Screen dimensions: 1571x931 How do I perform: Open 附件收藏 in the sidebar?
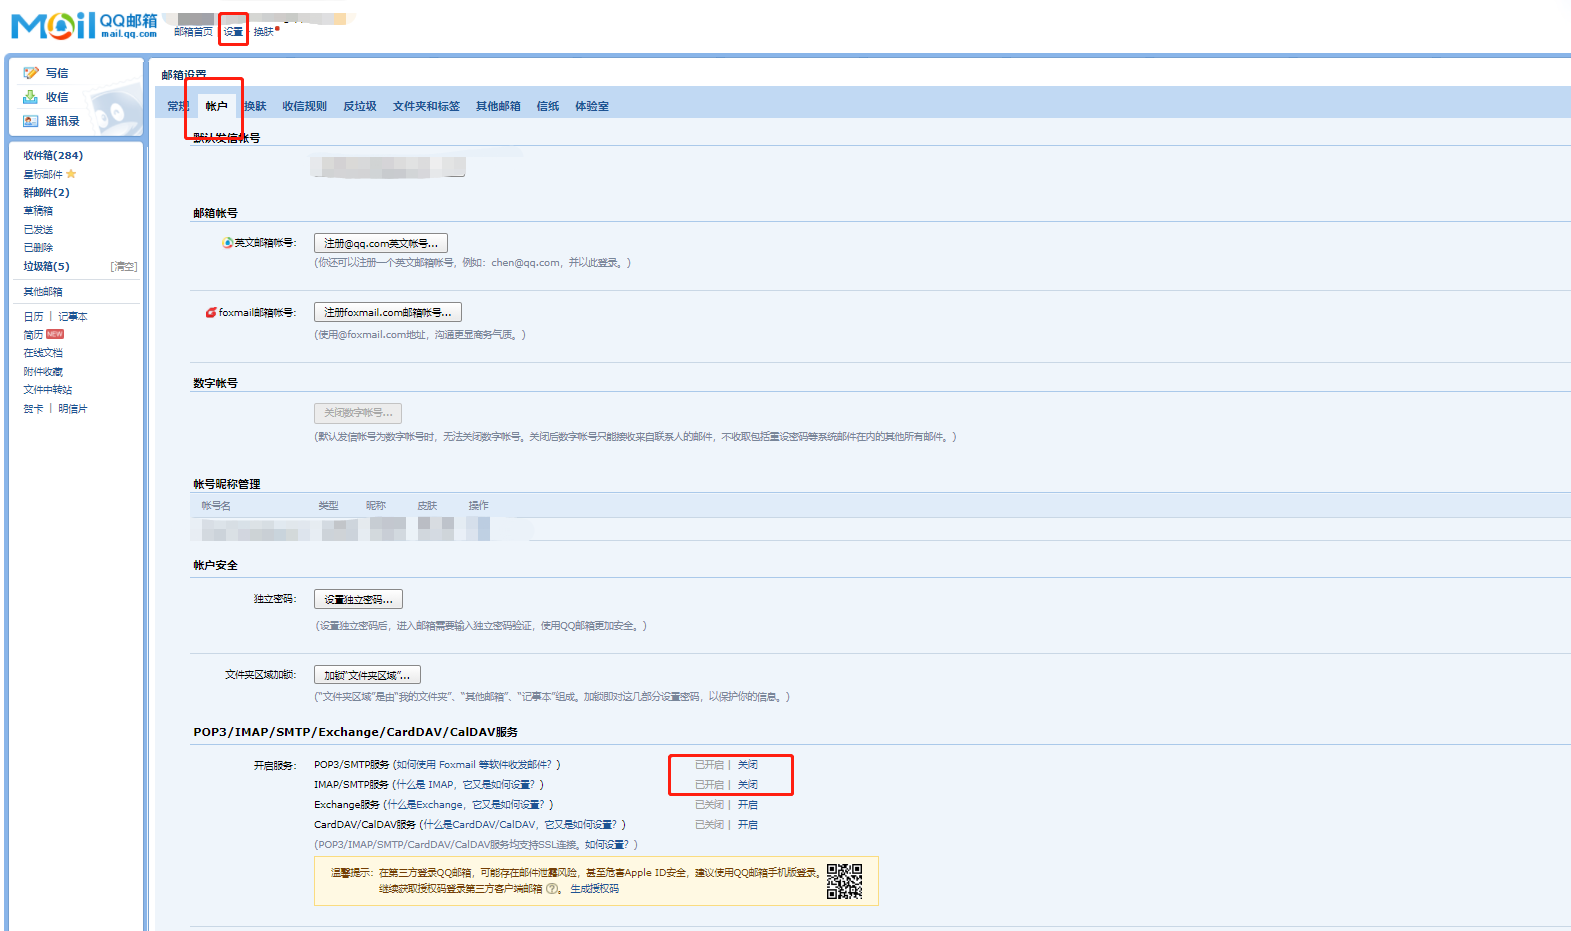click(x=43, y=371)
